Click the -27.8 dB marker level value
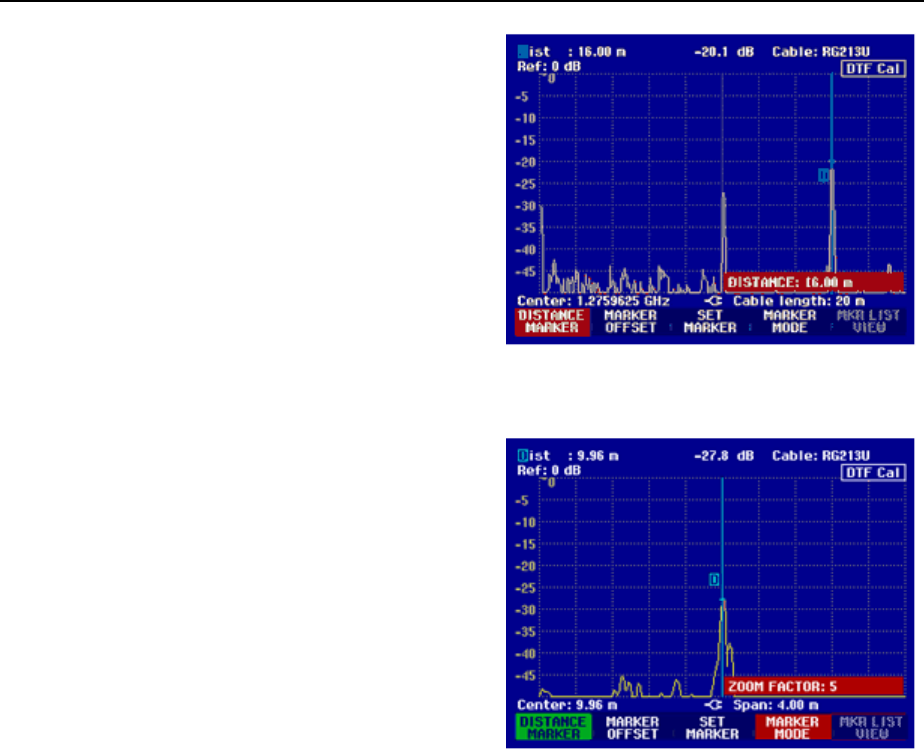Viewport: 924px width, 750px height. (724, 456)
